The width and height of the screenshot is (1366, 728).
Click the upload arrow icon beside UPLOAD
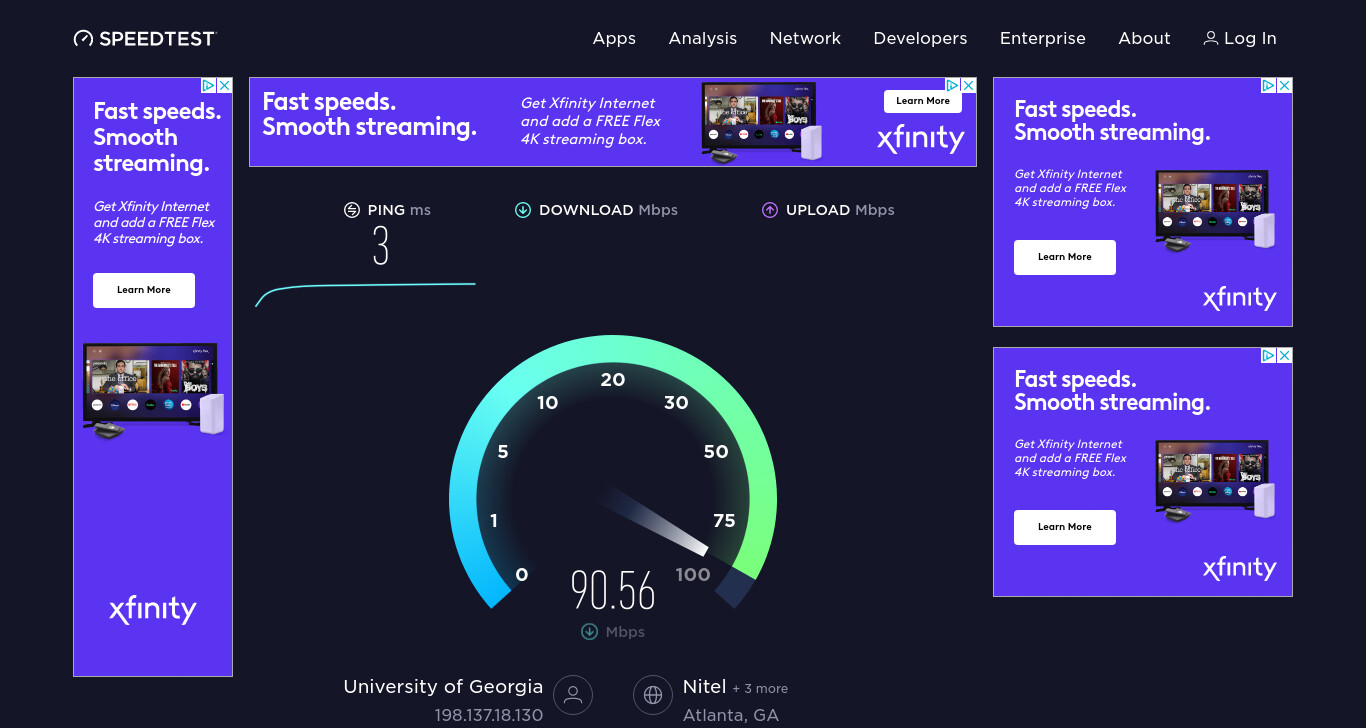pos(770,210)
